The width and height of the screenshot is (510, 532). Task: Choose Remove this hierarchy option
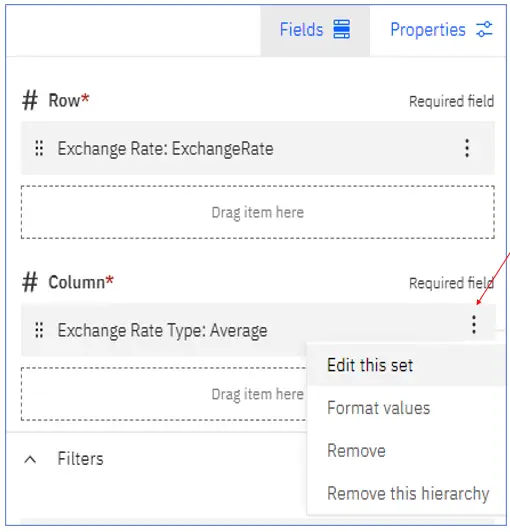406,494
